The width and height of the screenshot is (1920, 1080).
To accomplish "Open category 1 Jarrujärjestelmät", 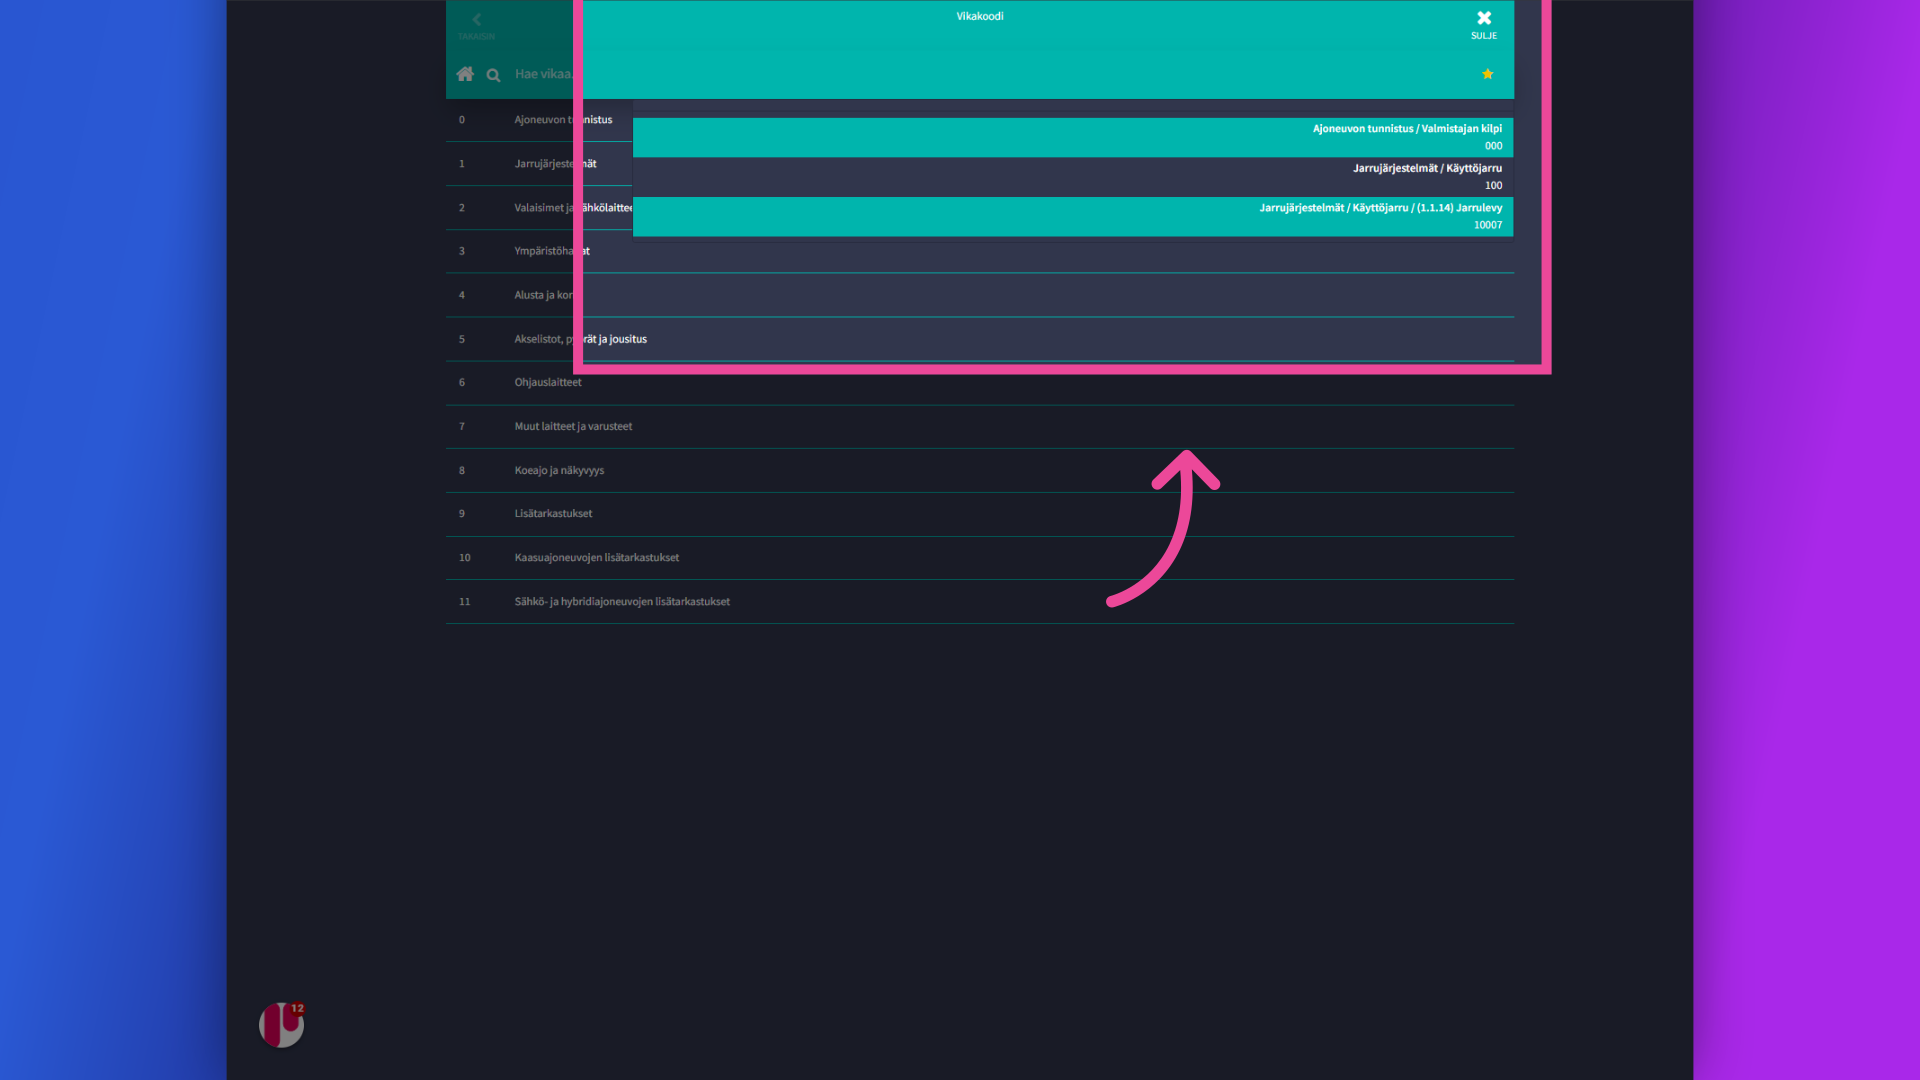I will coord(539,164).
